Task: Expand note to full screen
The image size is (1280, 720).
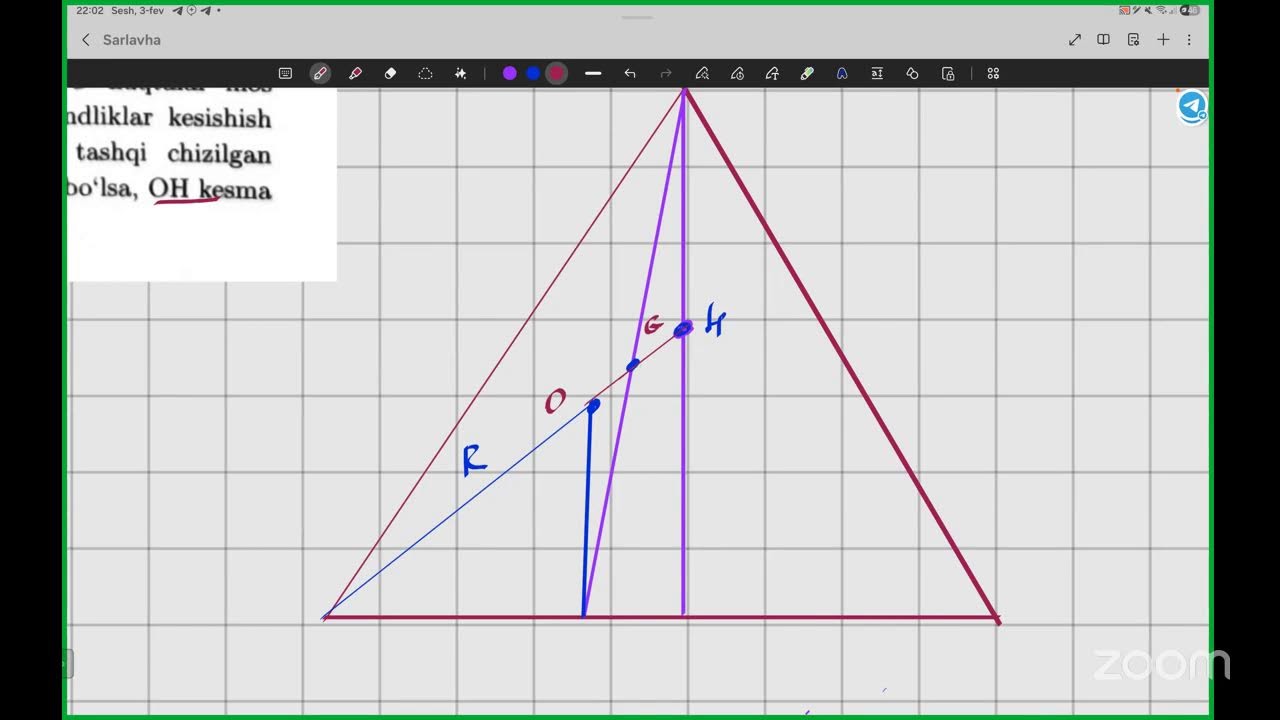Action: click(1075, 40)
